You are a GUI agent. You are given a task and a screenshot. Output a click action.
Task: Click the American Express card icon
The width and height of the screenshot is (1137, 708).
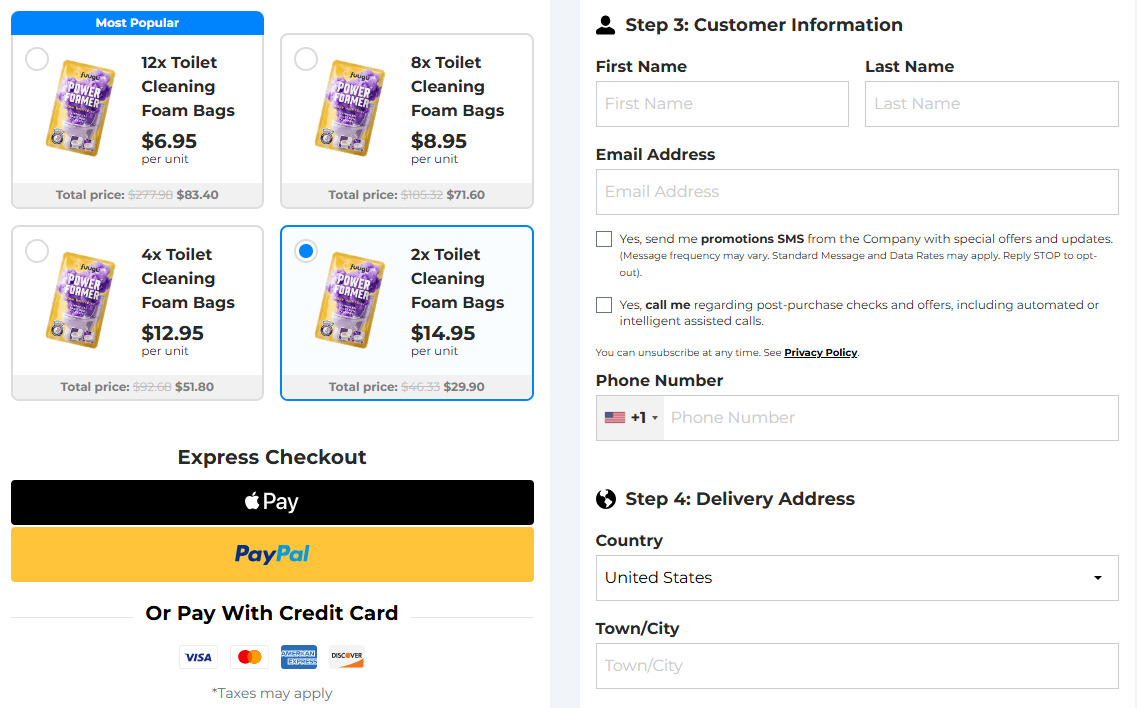(299, 656)
